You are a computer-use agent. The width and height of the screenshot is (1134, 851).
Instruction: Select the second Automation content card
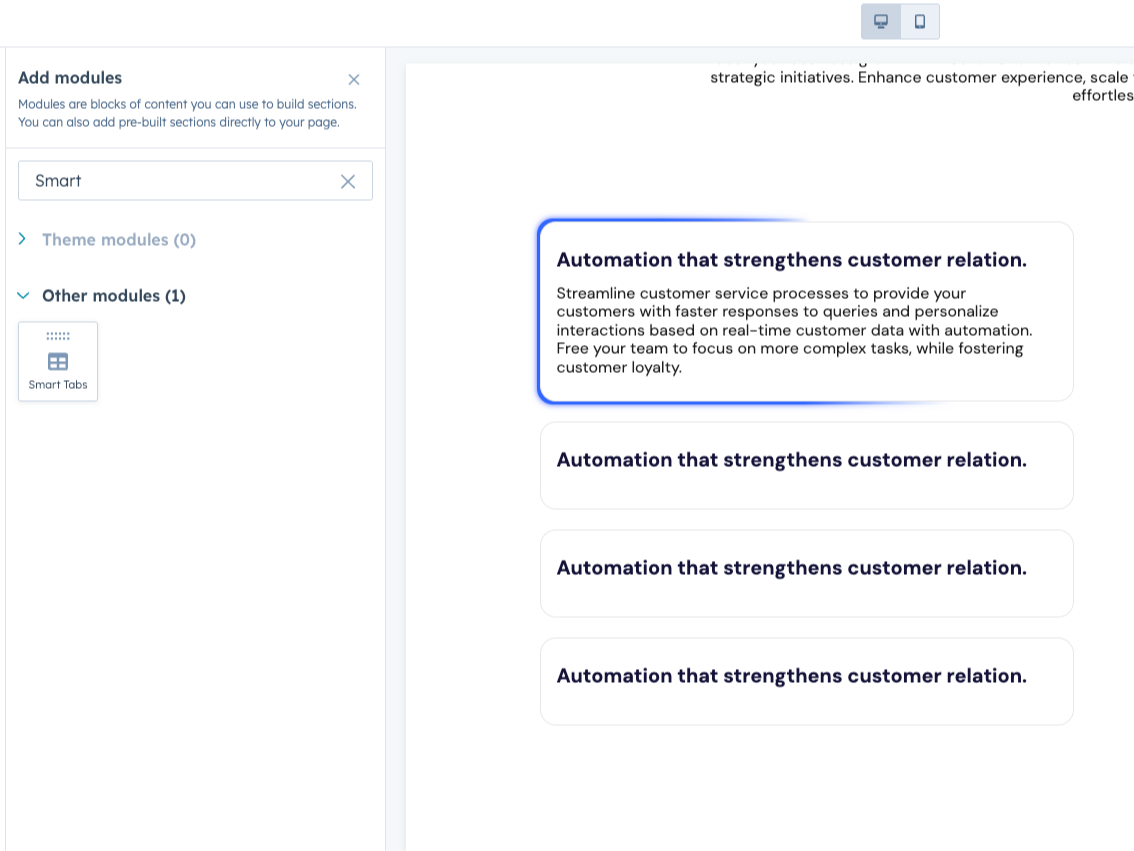807,465
